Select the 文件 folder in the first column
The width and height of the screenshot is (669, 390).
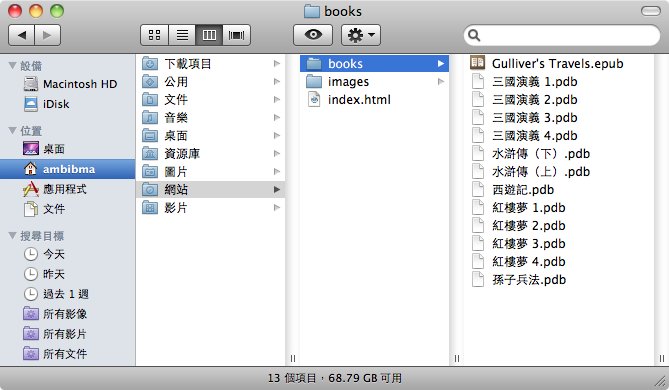point(210,99)
